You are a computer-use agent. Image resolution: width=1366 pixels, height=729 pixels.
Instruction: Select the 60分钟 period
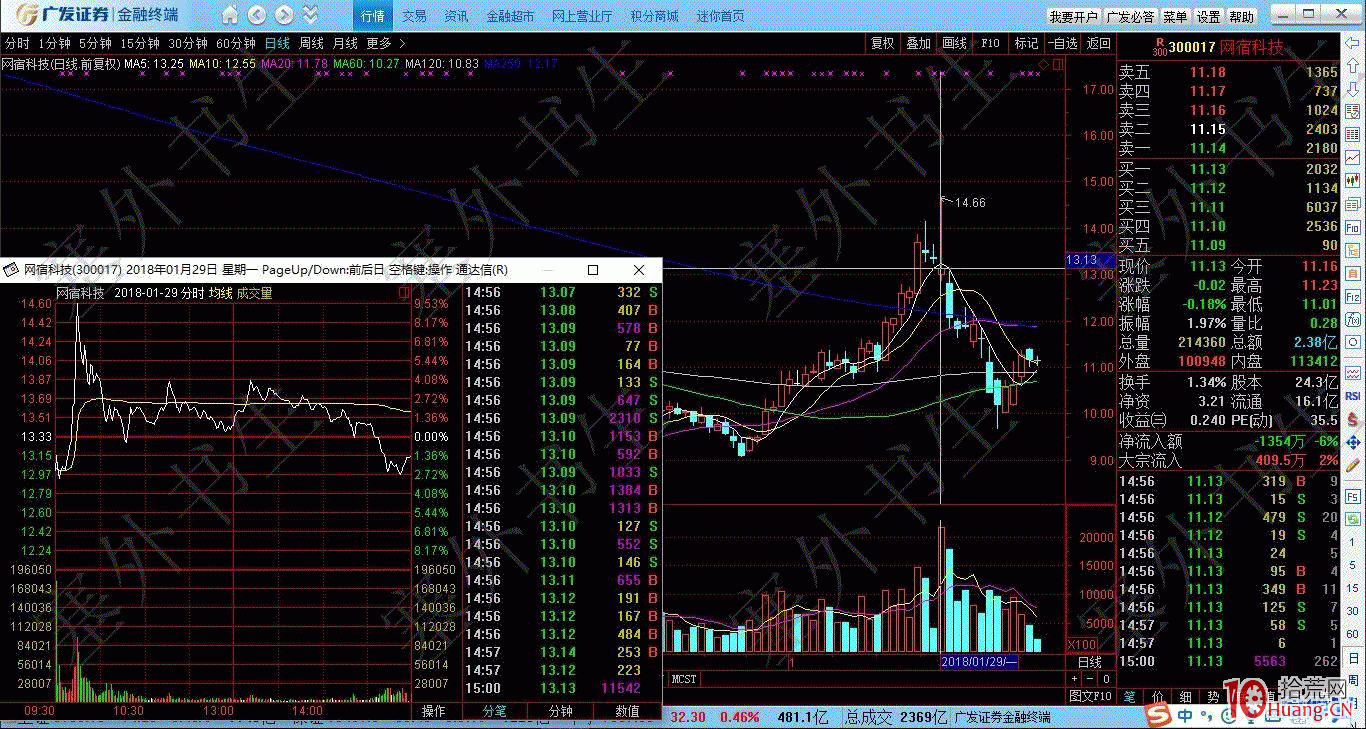pyautogui.click(x=236, y=43)
